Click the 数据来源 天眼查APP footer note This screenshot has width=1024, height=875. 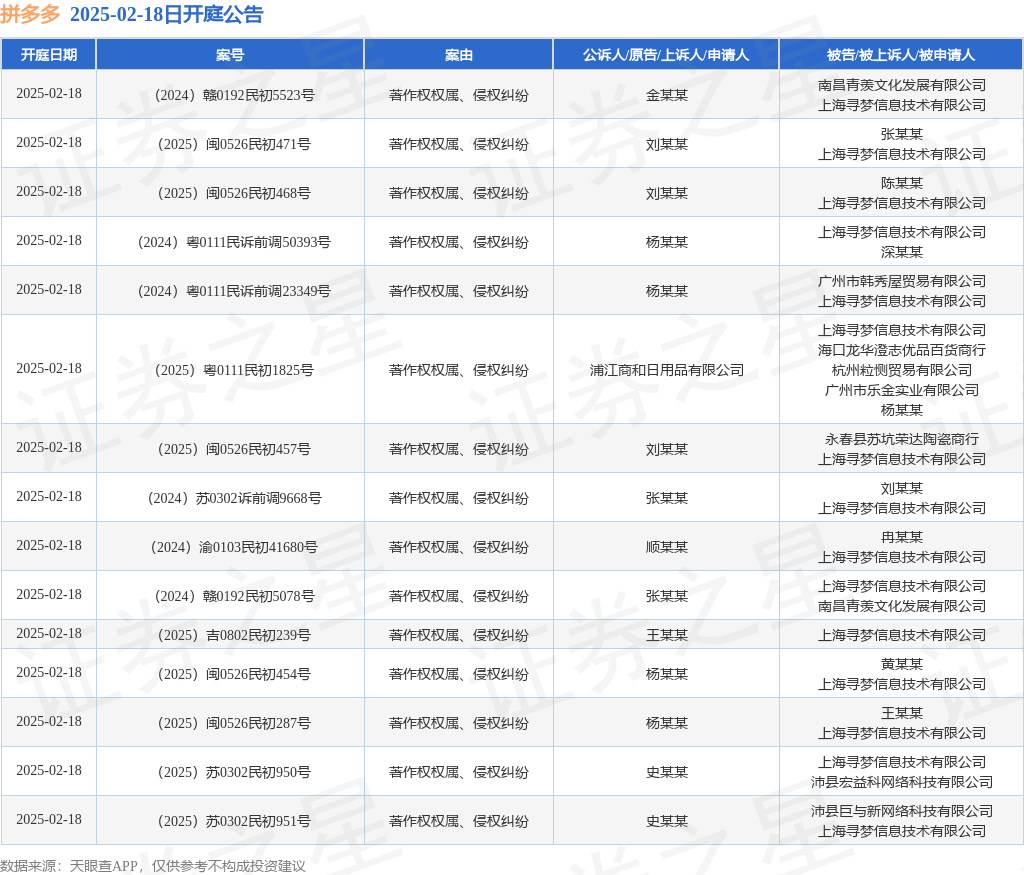click(153, 866)
